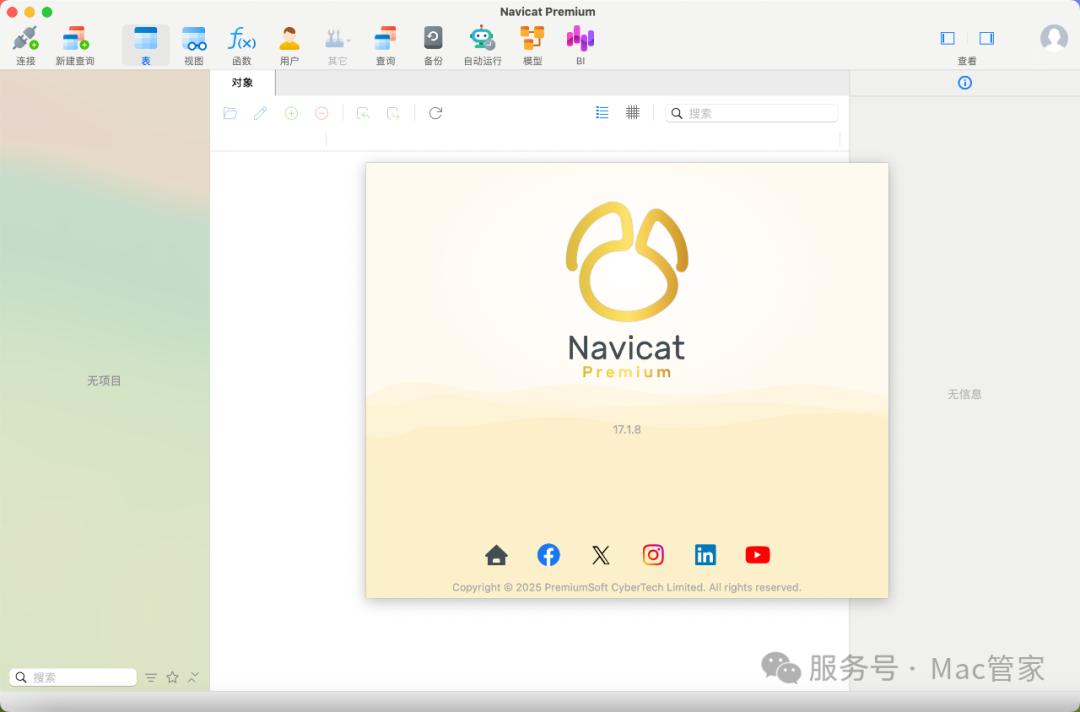Click the Model toolbar icon

(x=532, y=40)
